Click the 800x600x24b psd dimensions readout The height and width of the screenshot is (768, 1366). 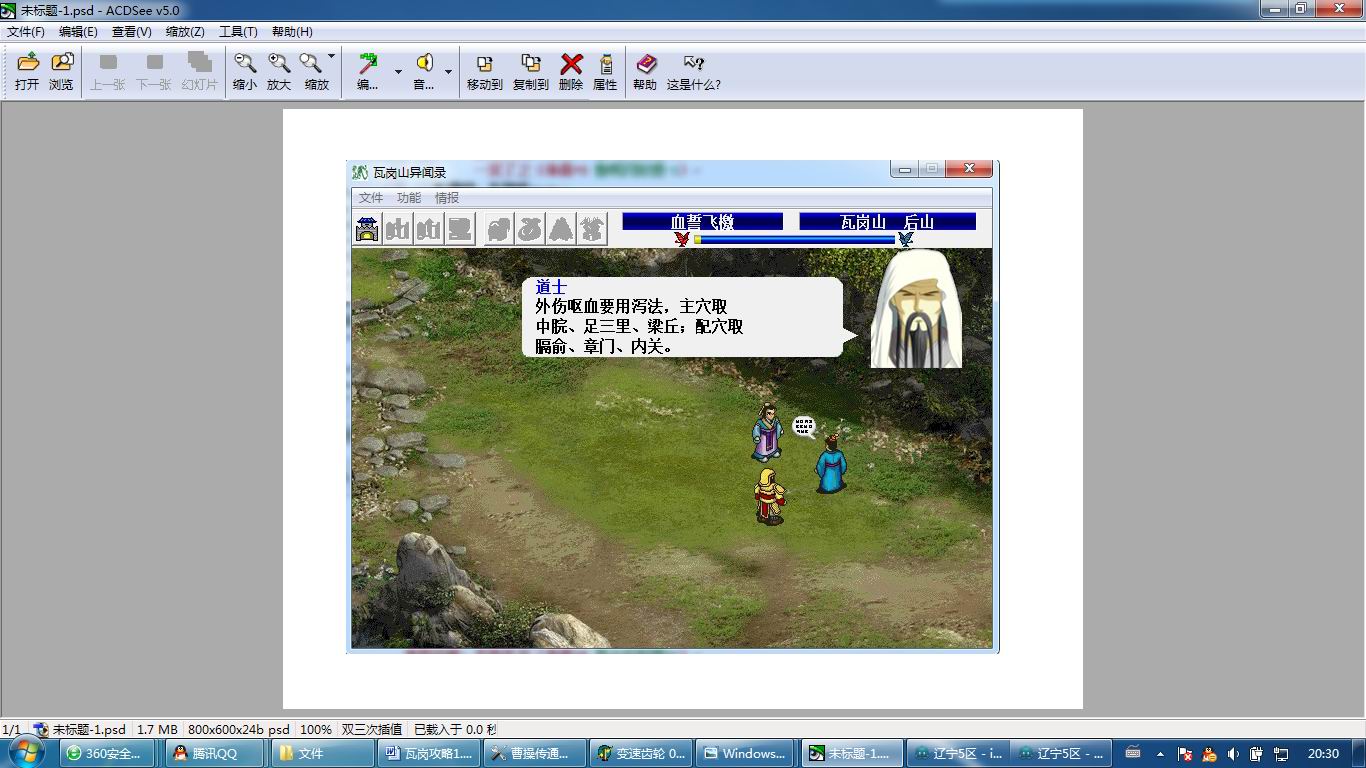coord(239,730)
